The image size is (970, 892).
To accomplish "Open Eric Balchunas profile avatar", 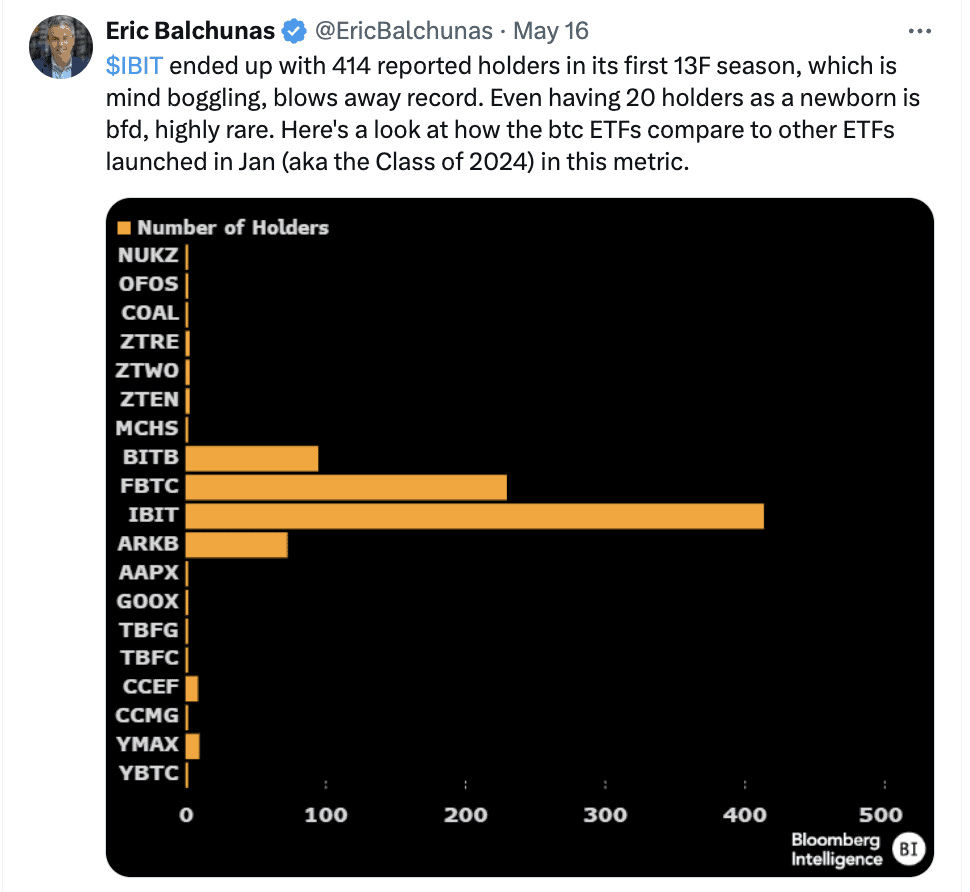I will [61, 48].
